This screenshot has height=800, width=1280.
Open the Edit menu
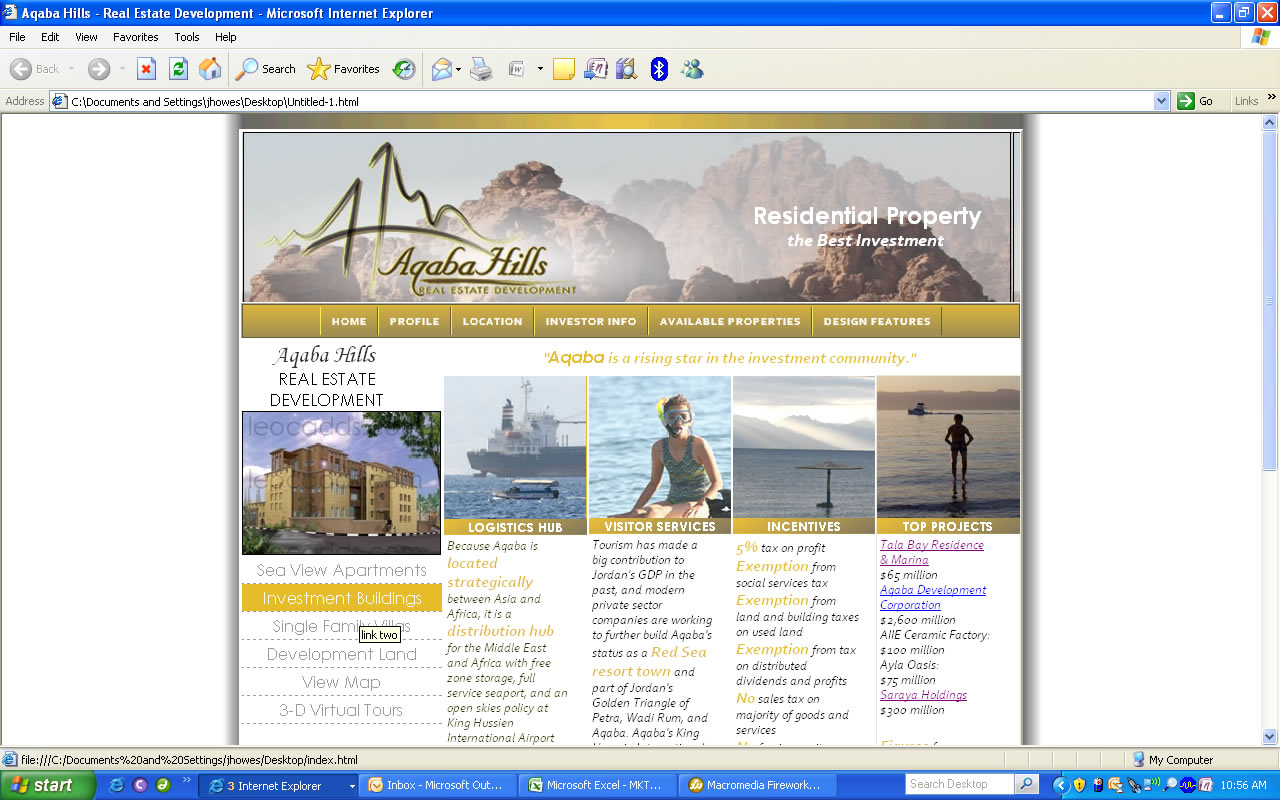[50, 37]
